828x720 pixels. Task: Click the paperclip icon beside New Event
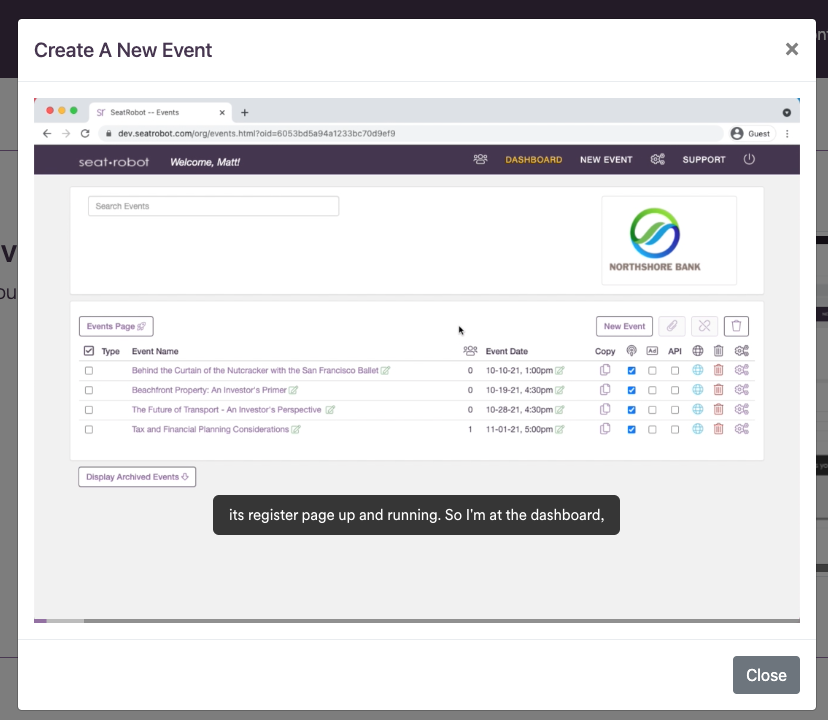(672, 326)
